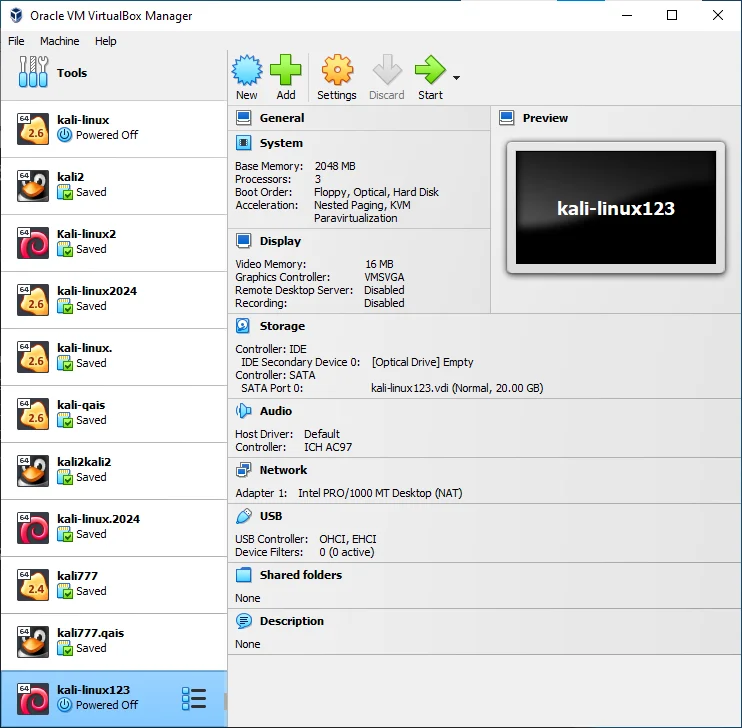Click the kali-linux123 OS icon
Viewport: 742px width, 728px height.
[x=33, y=699]
